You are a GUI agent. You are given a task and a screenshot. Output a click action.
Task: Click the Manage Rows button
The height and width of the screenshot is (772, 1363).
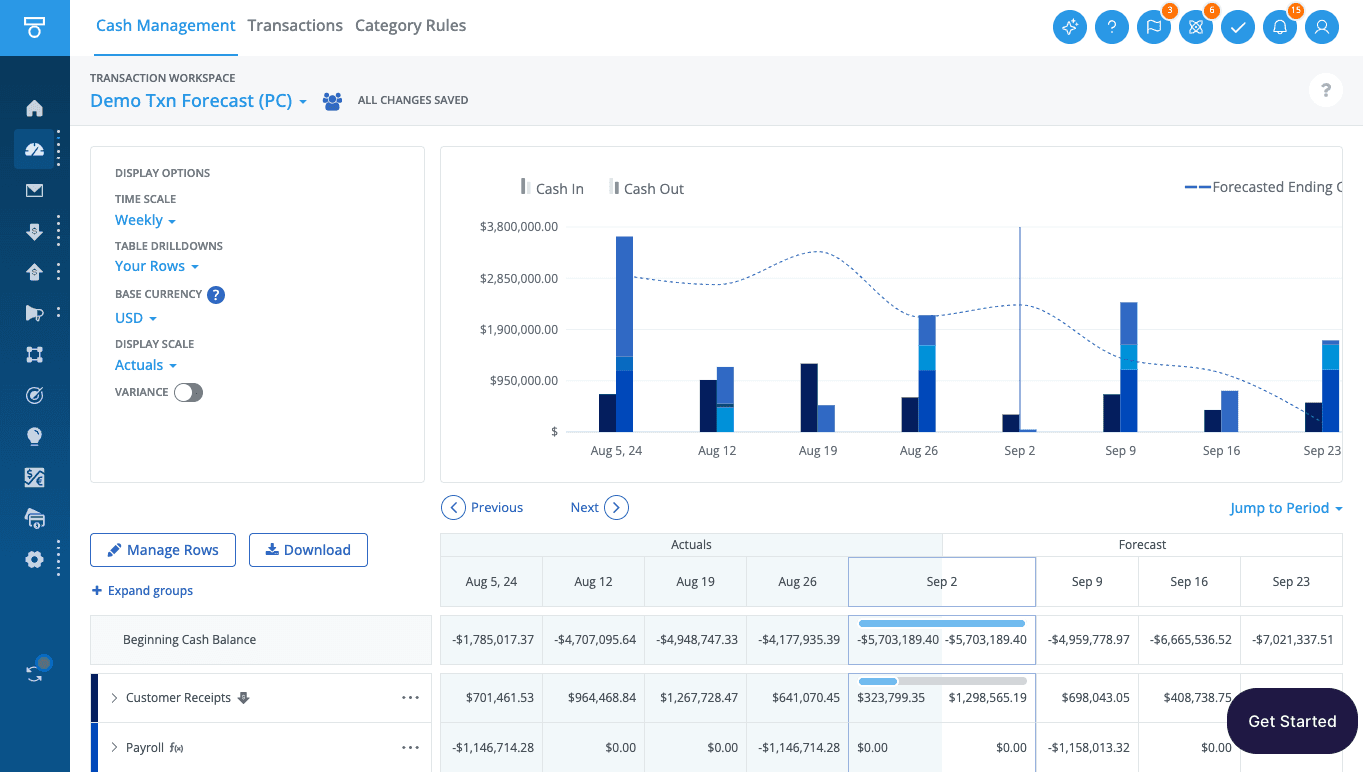coord(162,550)
